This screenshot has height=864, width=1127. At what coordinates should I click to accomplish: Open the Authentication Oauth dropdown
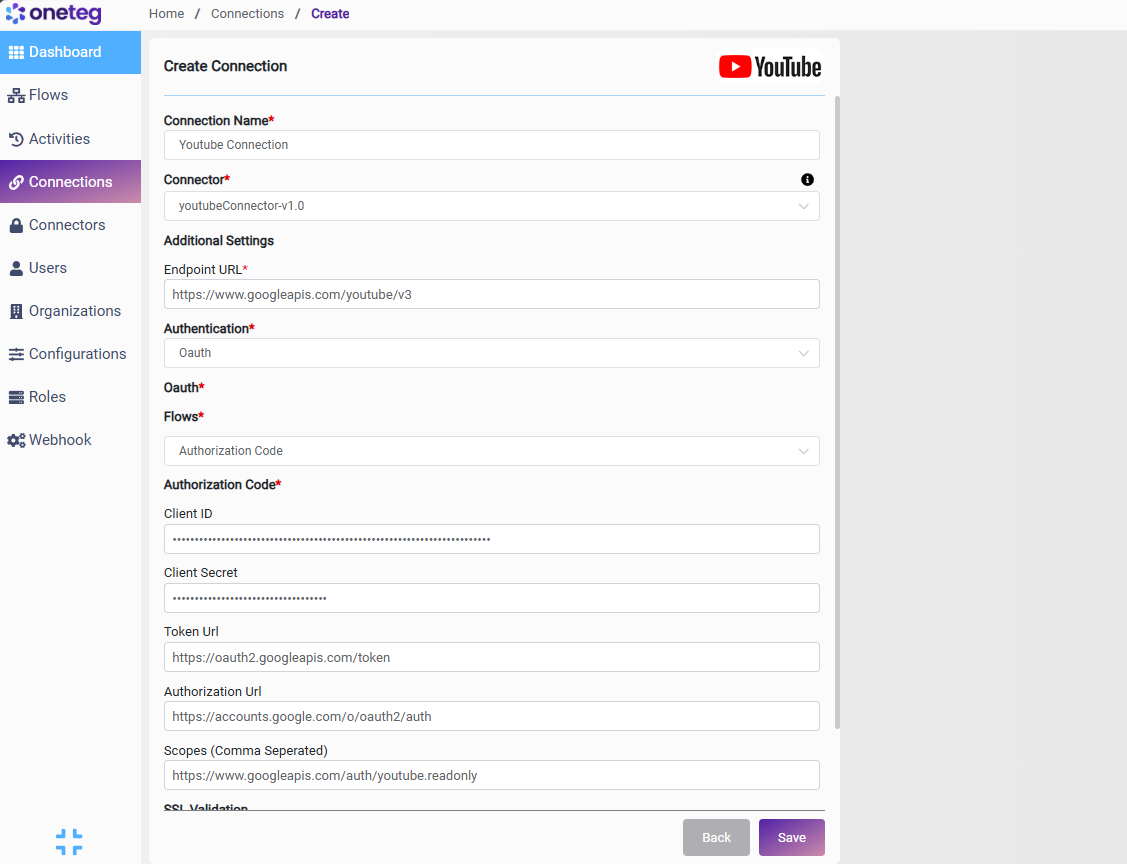tap(492, 353)
